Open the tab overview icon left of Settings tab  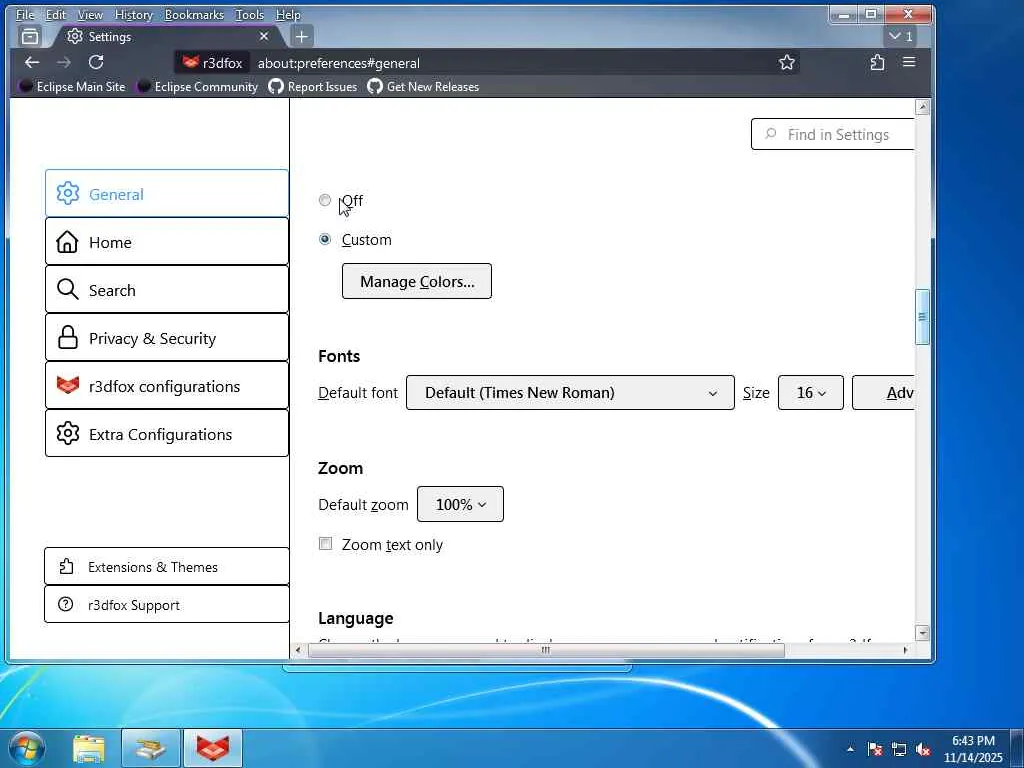(29, 37)
